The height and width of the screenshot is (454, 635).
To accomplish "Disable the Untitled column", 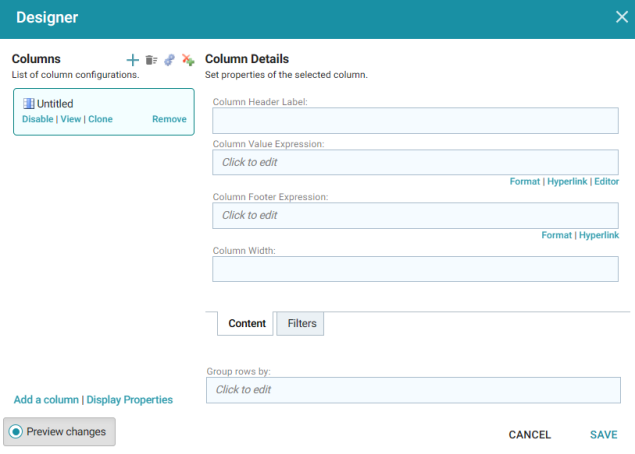I will point(38,119).
